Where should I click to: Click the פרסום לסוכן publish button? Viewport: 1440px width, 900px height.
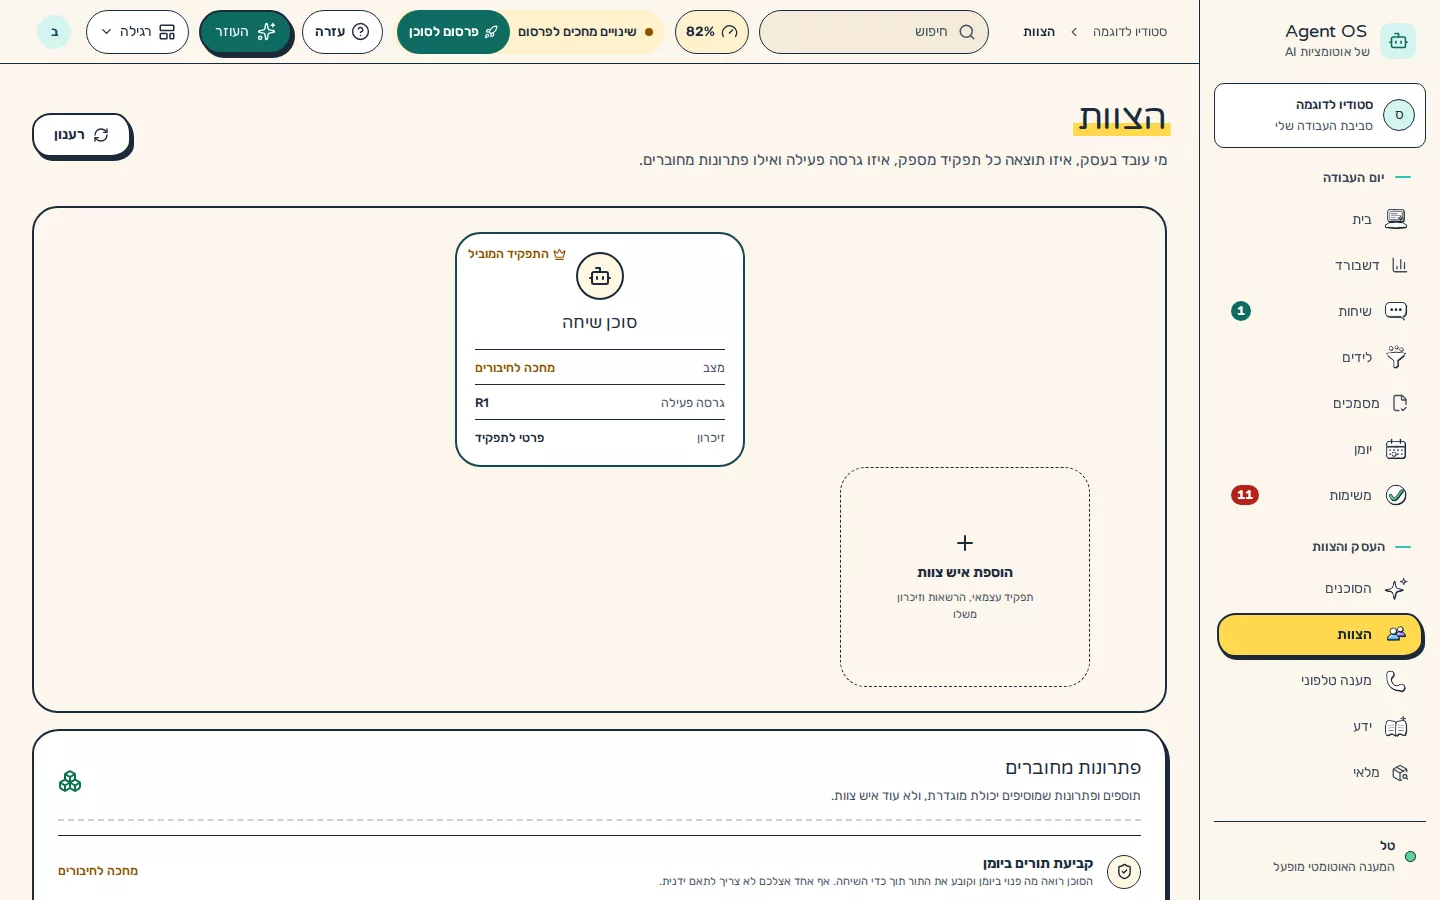453,32
